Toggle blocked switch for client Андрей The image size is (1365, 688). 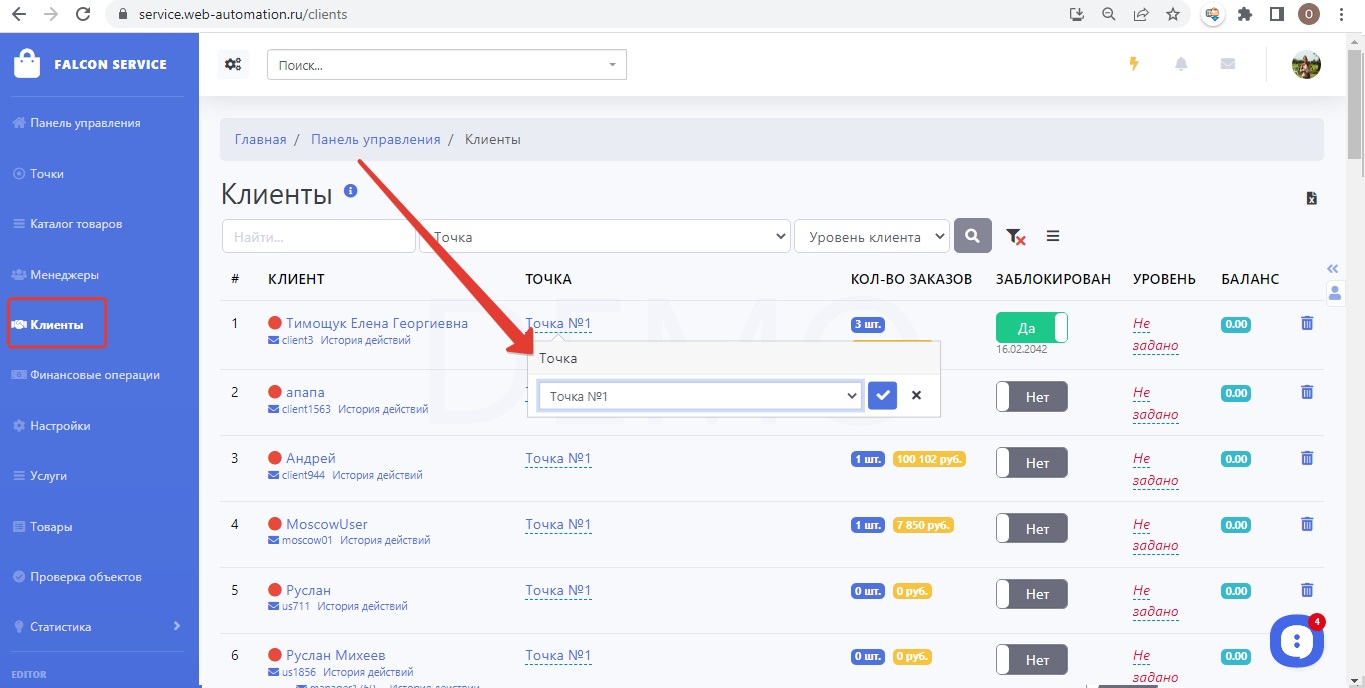pos(1031,462)
